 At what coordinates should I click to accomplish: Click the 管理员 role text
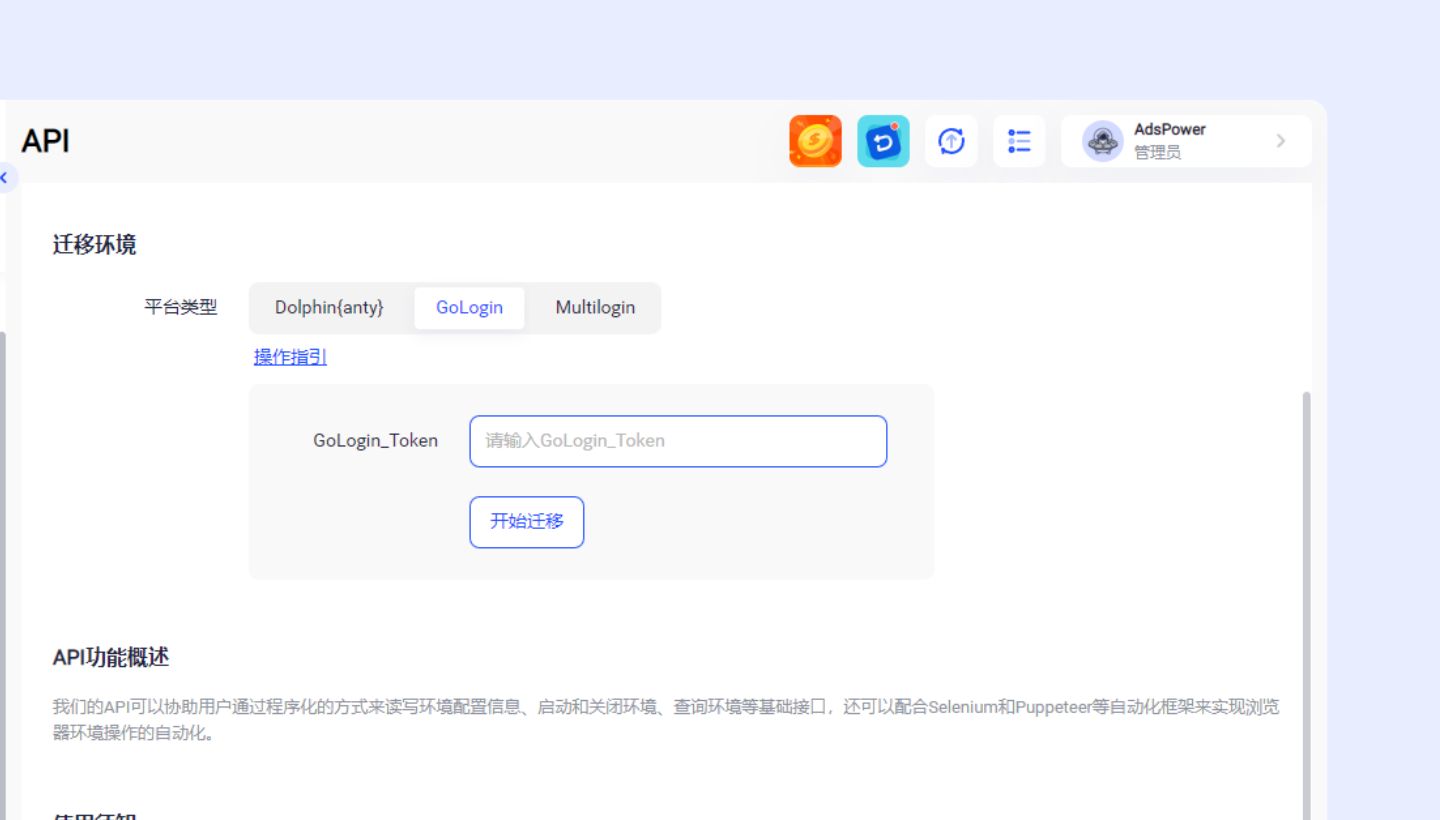[x=1157, y=153]
